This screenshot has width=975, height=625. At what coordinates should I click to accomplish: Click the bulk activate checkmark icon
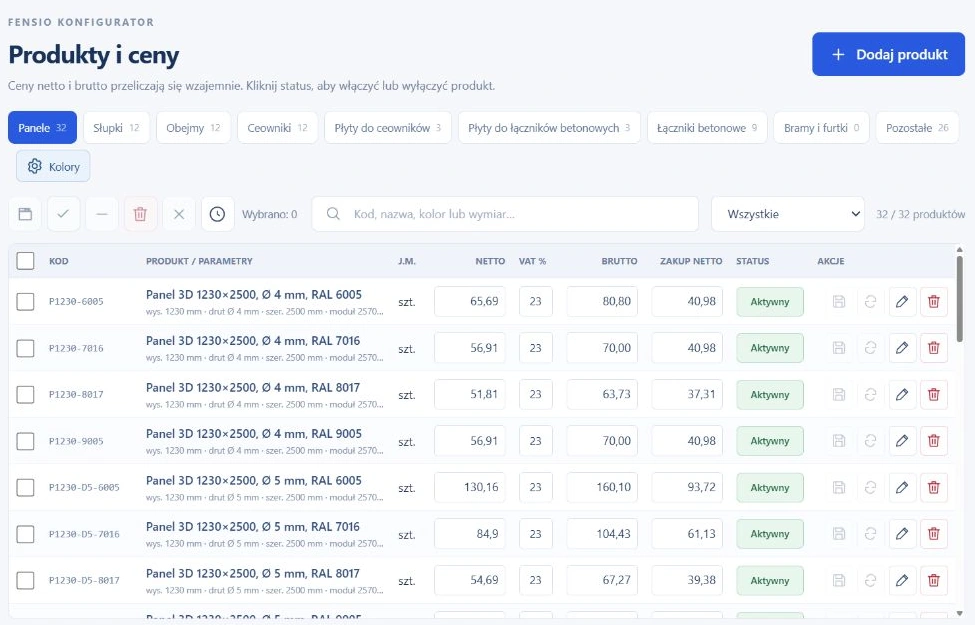click(x=63, y=214)
